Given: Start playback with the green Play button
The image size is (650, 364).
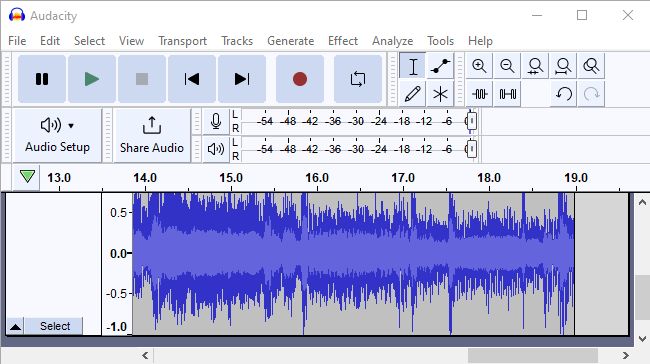Looking at the screenshot, I should 92,79.
